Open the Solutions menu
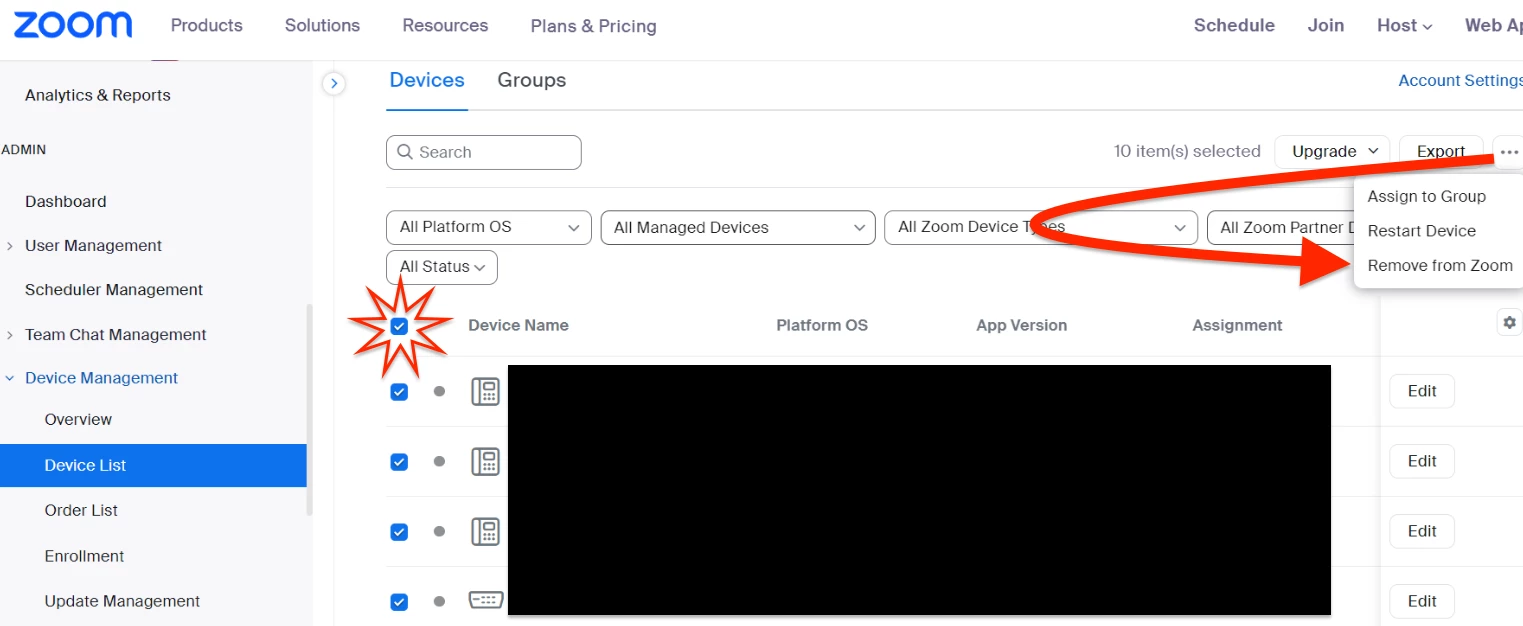Screen dimensions: 1523x626 click(322, 25)
